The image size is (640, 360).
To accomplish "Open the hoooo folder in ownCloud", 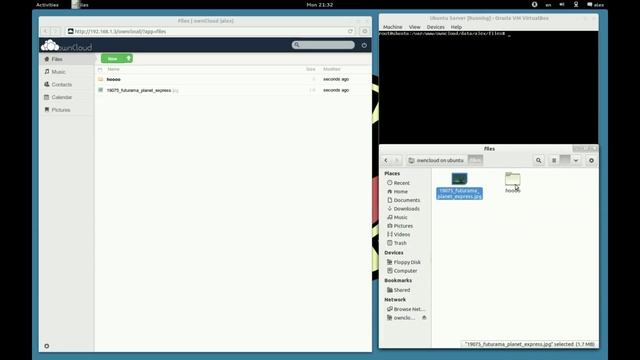I will tap(113, 79).
